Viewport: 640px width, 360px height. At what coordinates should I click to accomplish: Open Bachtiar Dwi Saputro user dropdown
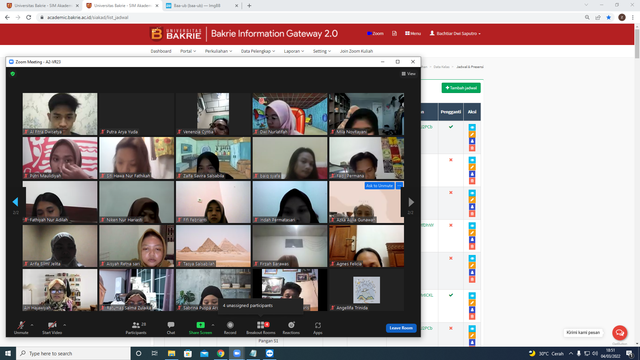455,33
